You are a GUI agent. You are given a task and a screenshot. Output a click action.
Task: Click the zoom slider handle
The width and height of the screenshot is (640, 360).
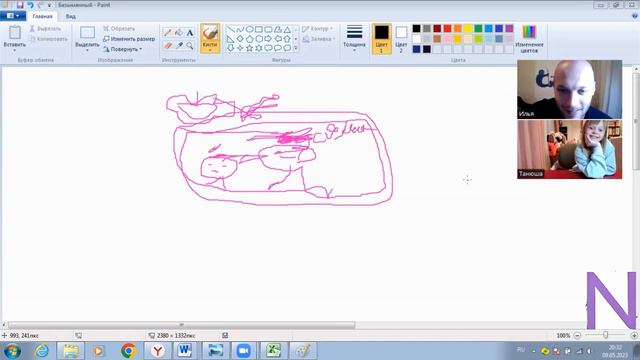[x=606, y=335]
